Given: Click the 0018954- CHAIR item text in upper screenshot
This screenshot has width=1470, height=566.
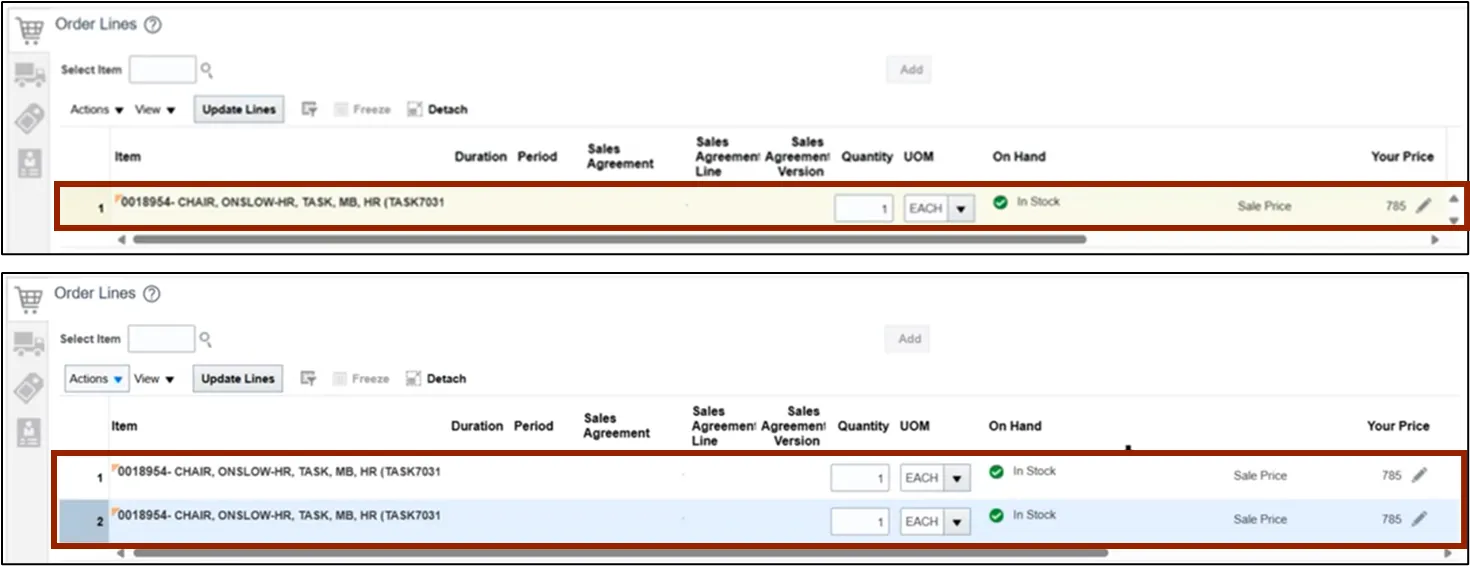Looking at the screenshot, I should tap(283, 203).
